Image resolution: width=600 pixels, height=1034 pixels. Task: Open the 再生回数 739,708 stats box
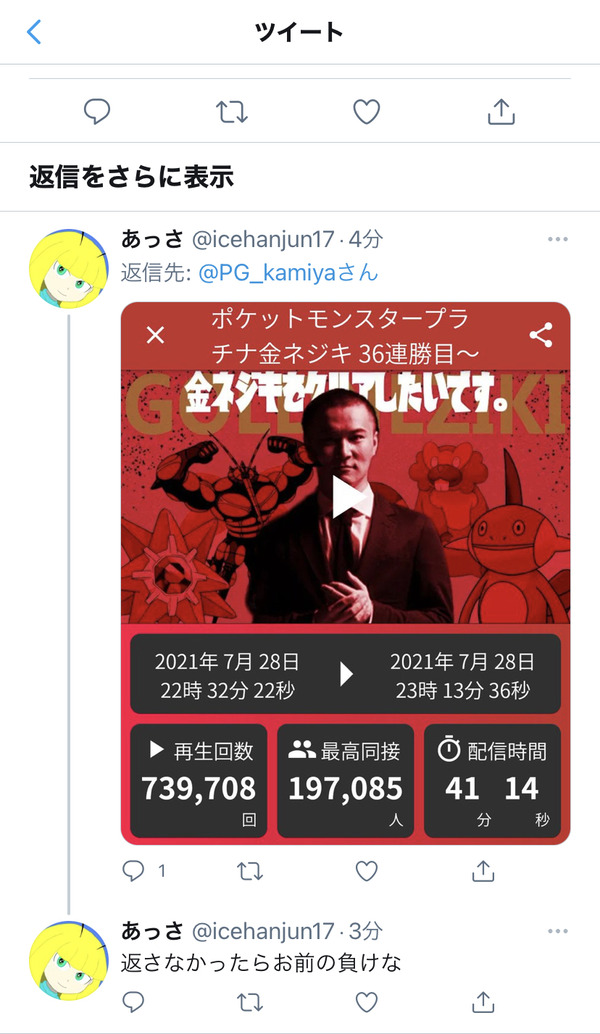[198, 781]
